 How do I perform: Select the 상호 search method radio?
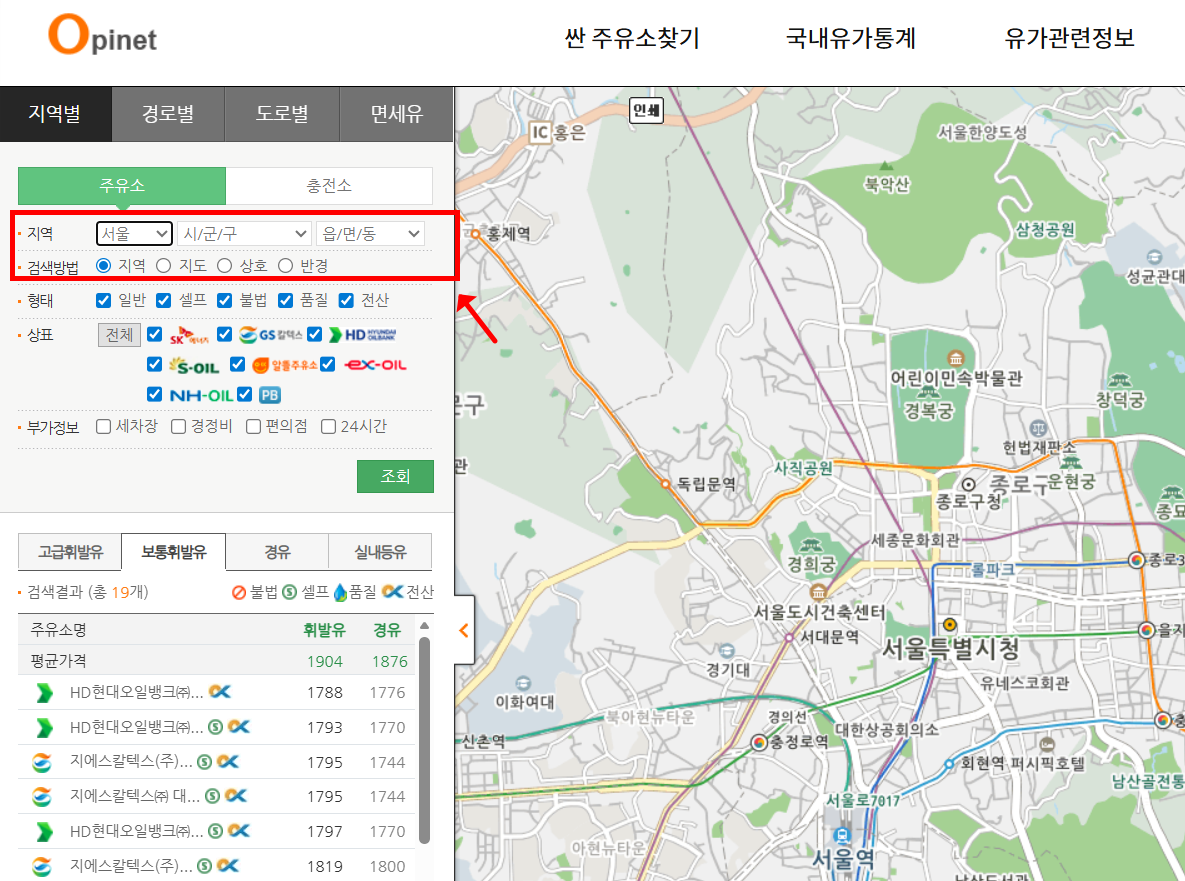click(224, 266)
